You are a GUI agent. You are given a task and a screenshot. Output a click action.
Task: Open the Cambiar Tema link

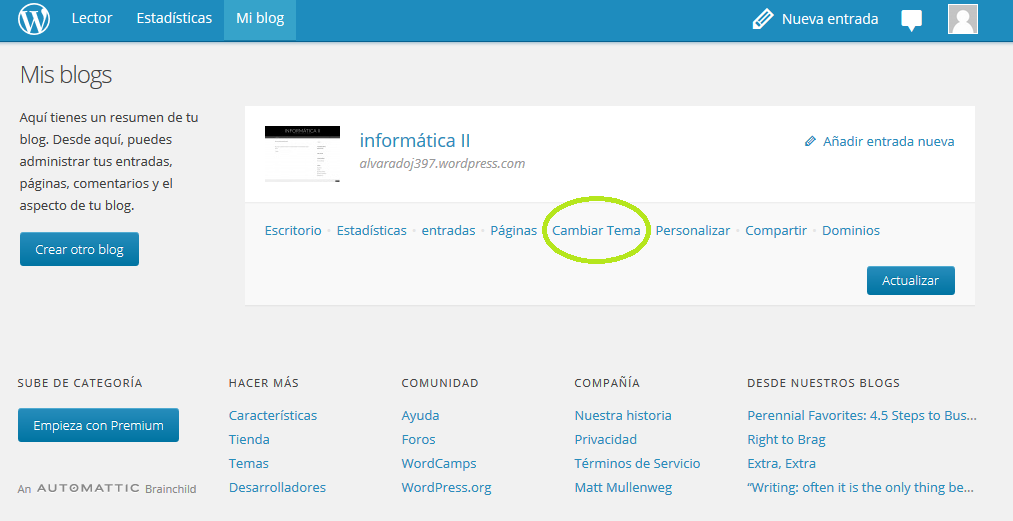click(x=596, y=231)
